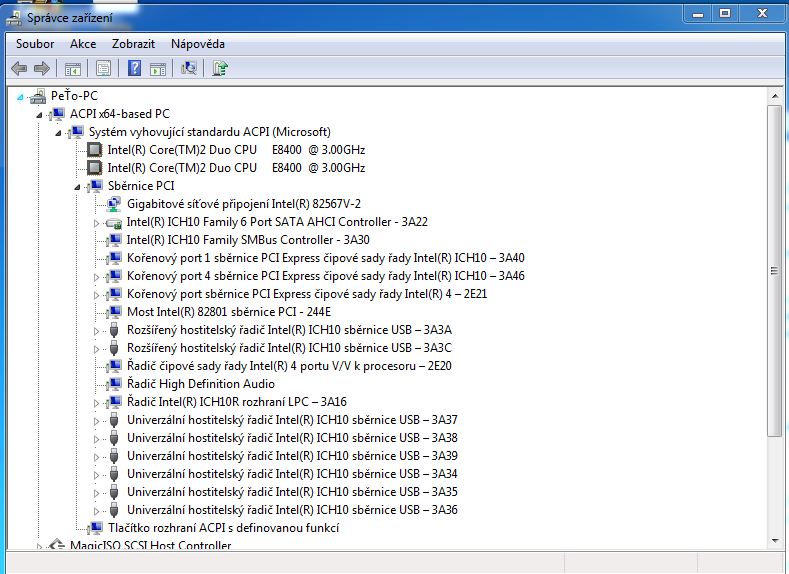Select Most Intel 82801 sběrnice PCI - 244E

(x=229, y=312)
